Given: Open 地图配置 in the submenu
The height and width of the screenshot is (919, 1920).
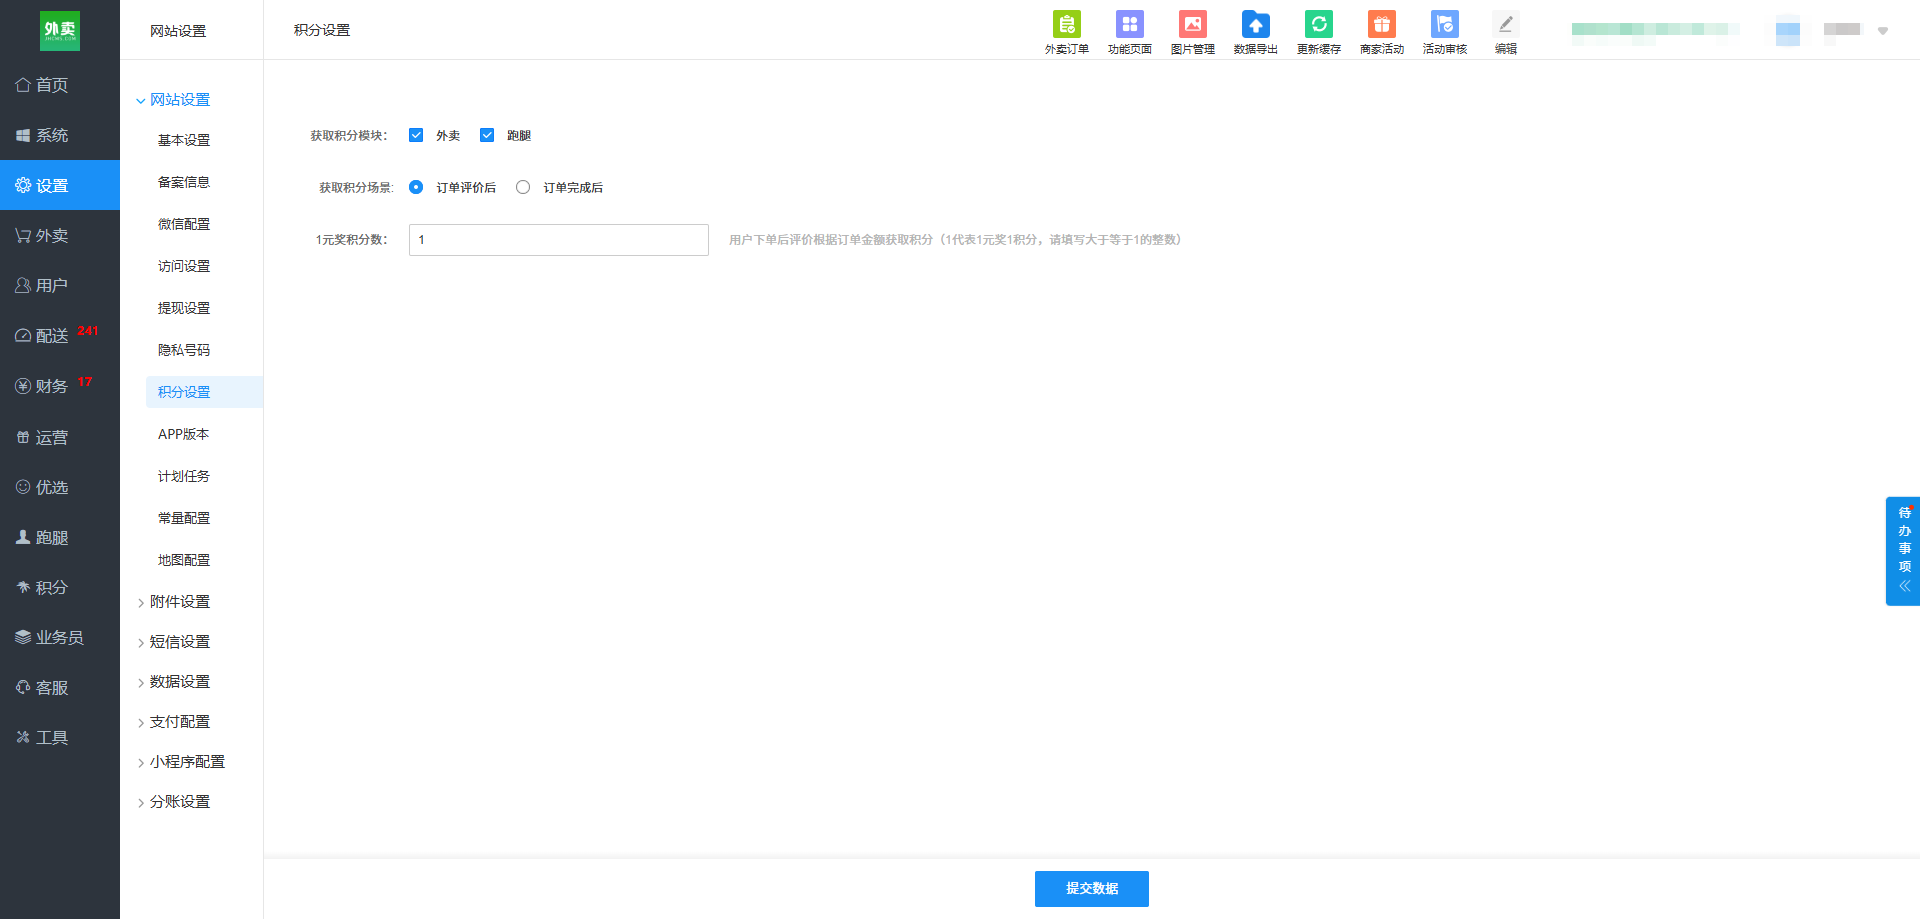Looking at the screenshot, I should [x=184, y=560].
